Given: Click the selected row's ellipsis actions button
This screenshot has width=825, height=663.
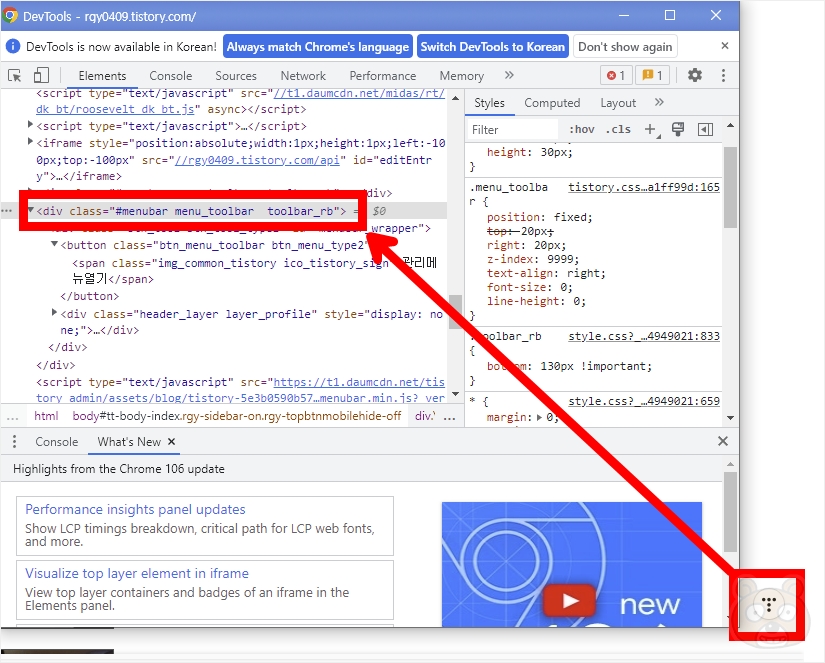Looking at the screenshot, I should [x=6, y=211].
